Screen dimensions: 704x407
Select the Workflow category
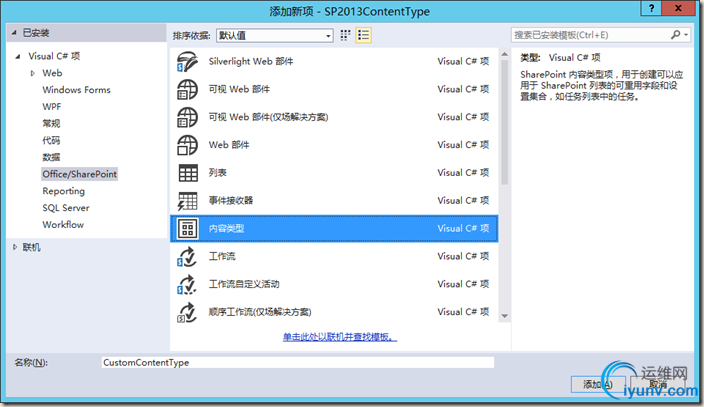63,225
